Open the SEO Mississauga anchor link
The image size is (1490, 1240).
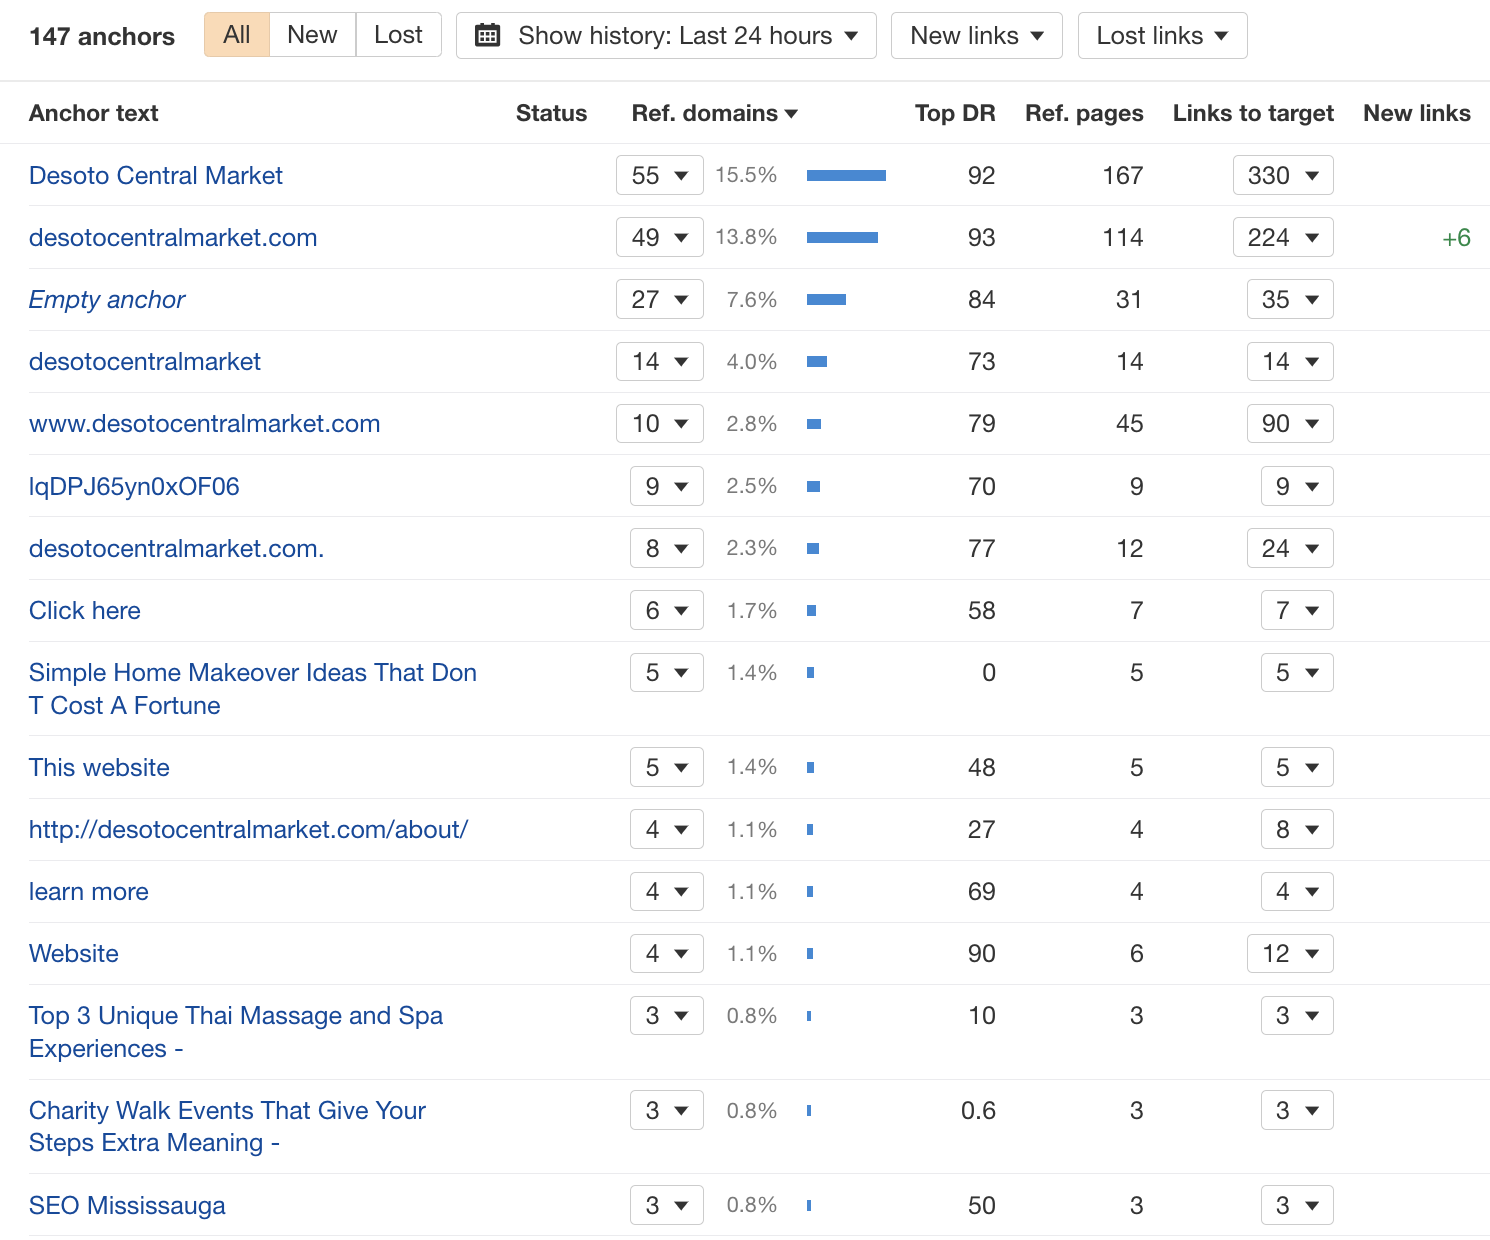127,1205
